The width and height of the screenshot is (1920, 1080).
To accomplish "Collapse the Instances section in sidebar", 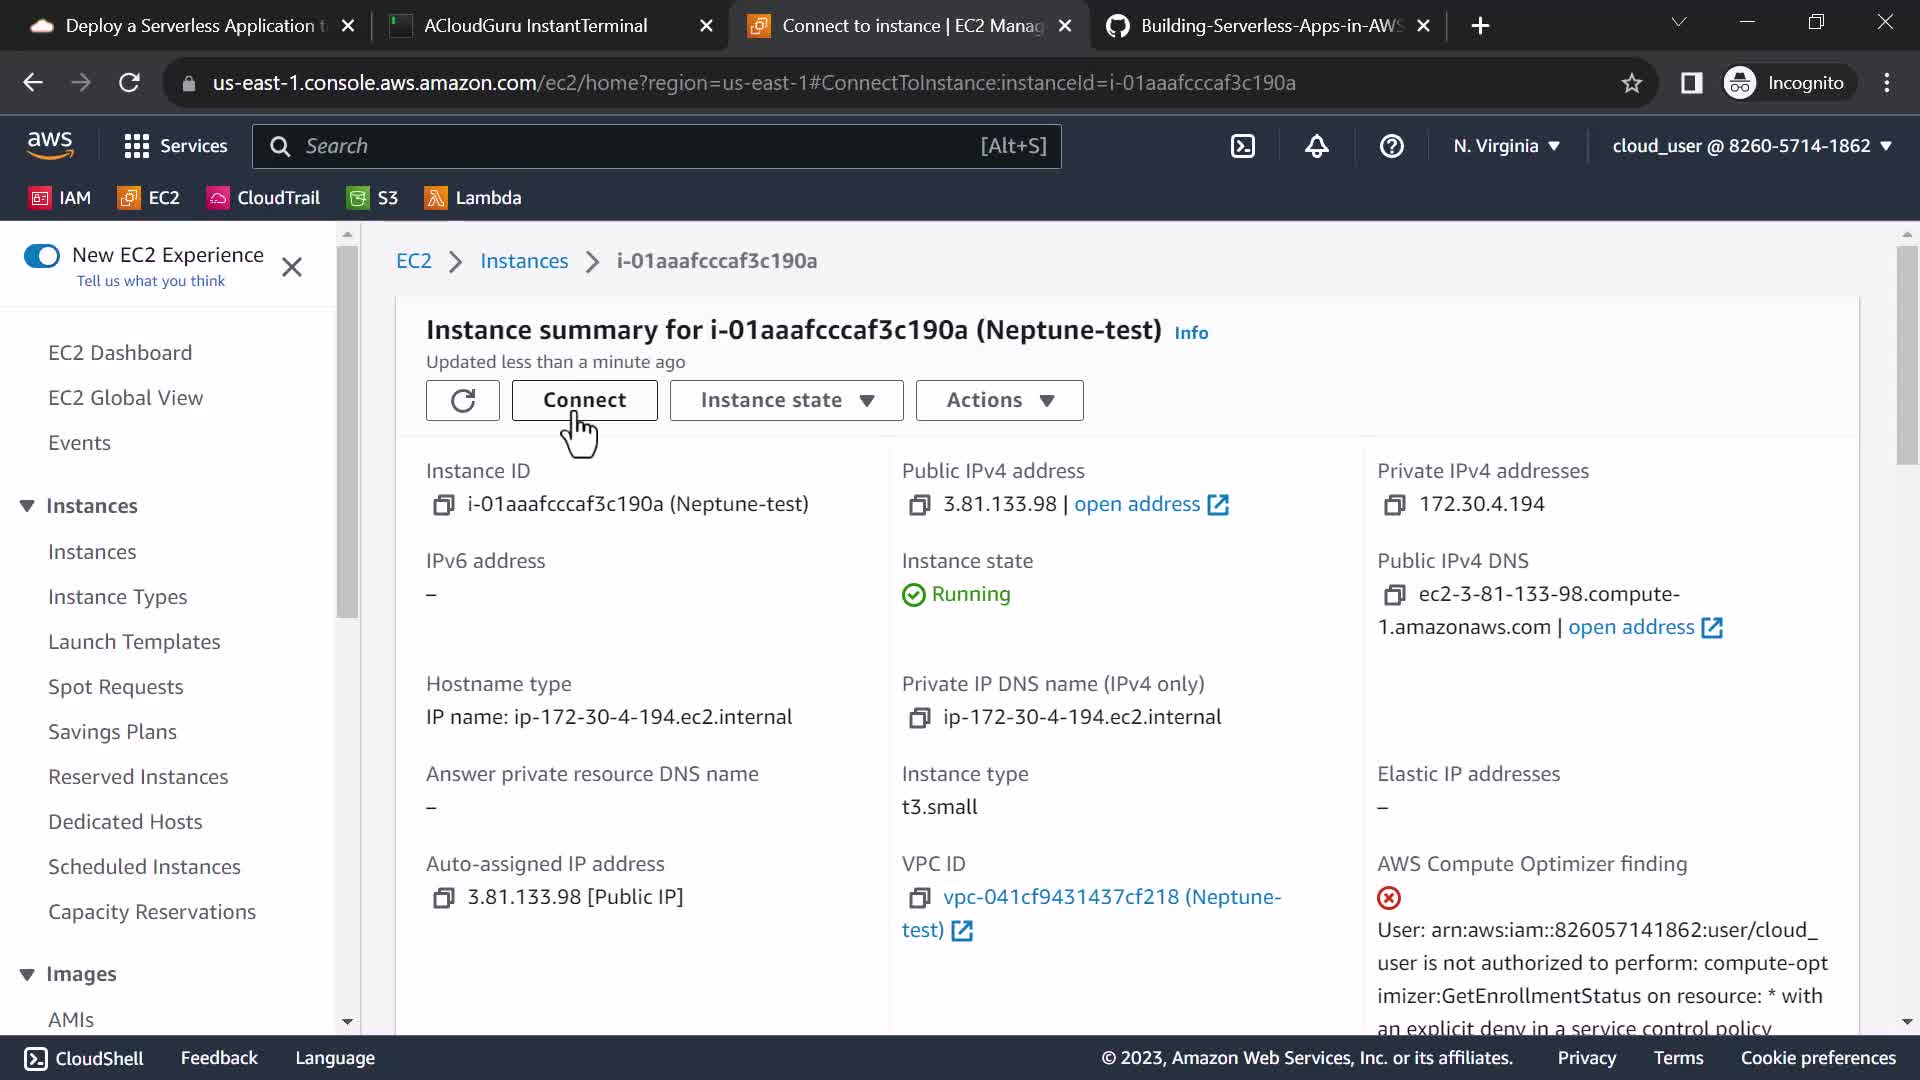I will point(27,506).
